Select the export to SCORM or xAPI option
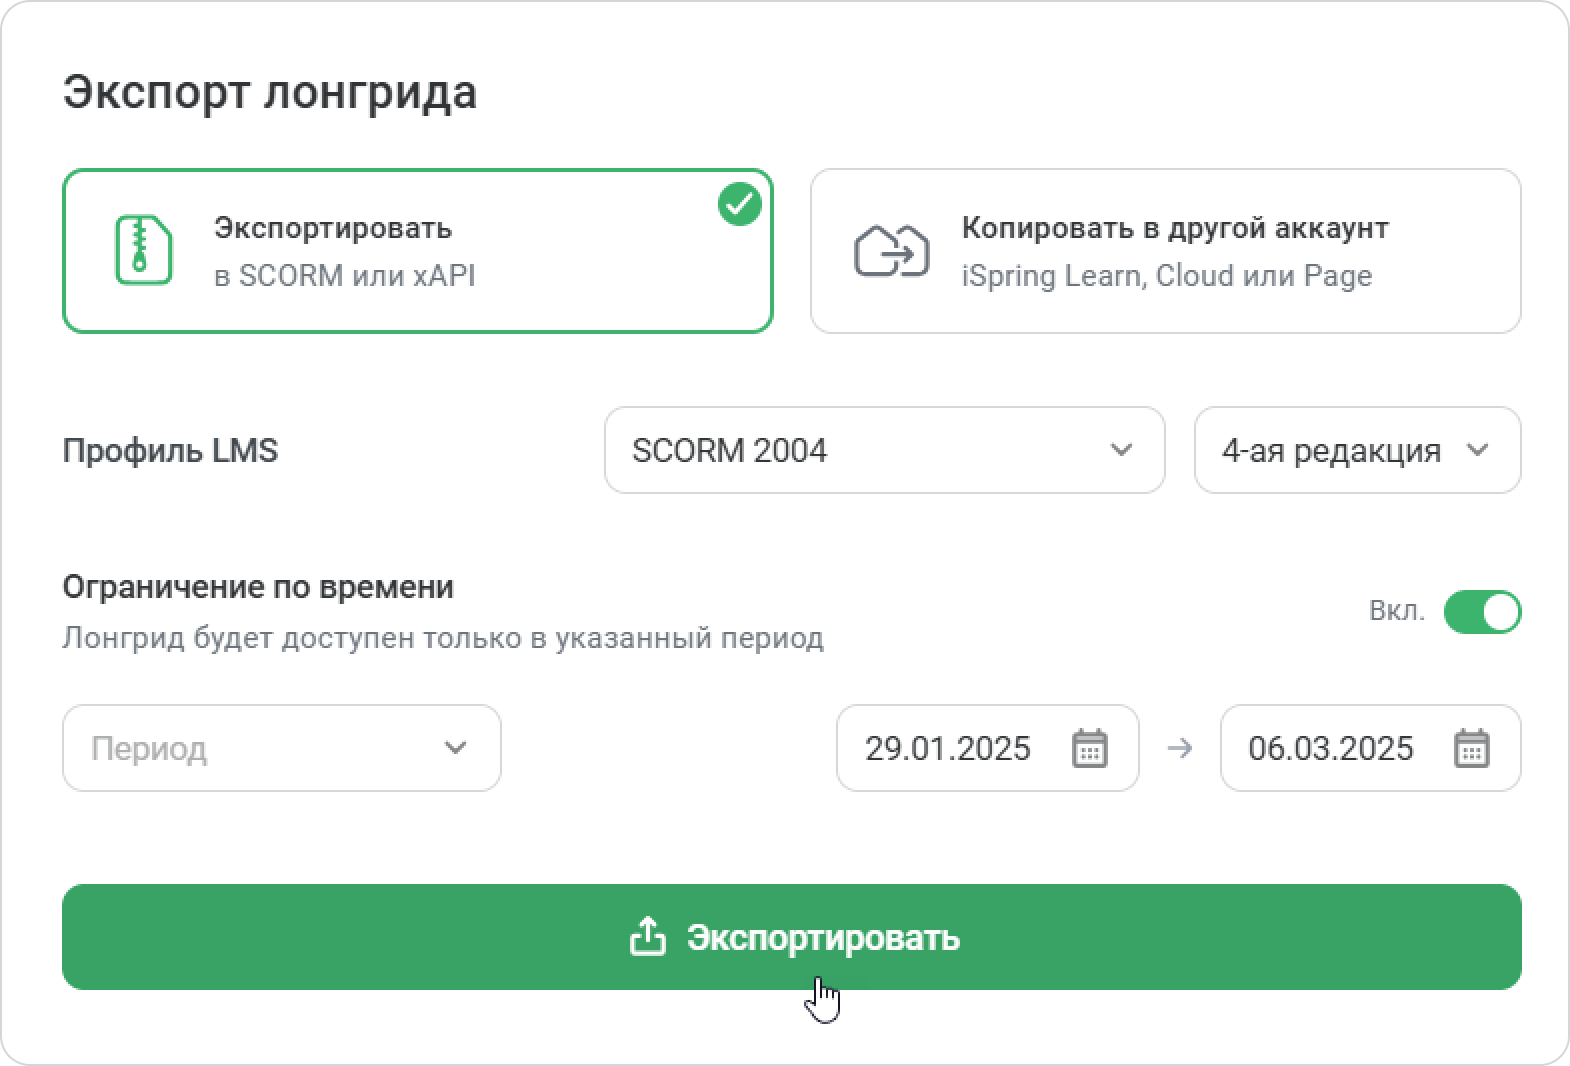The width and height of the screenshot is (1570, 1066). pyautogui.click(x=418, y=251)
